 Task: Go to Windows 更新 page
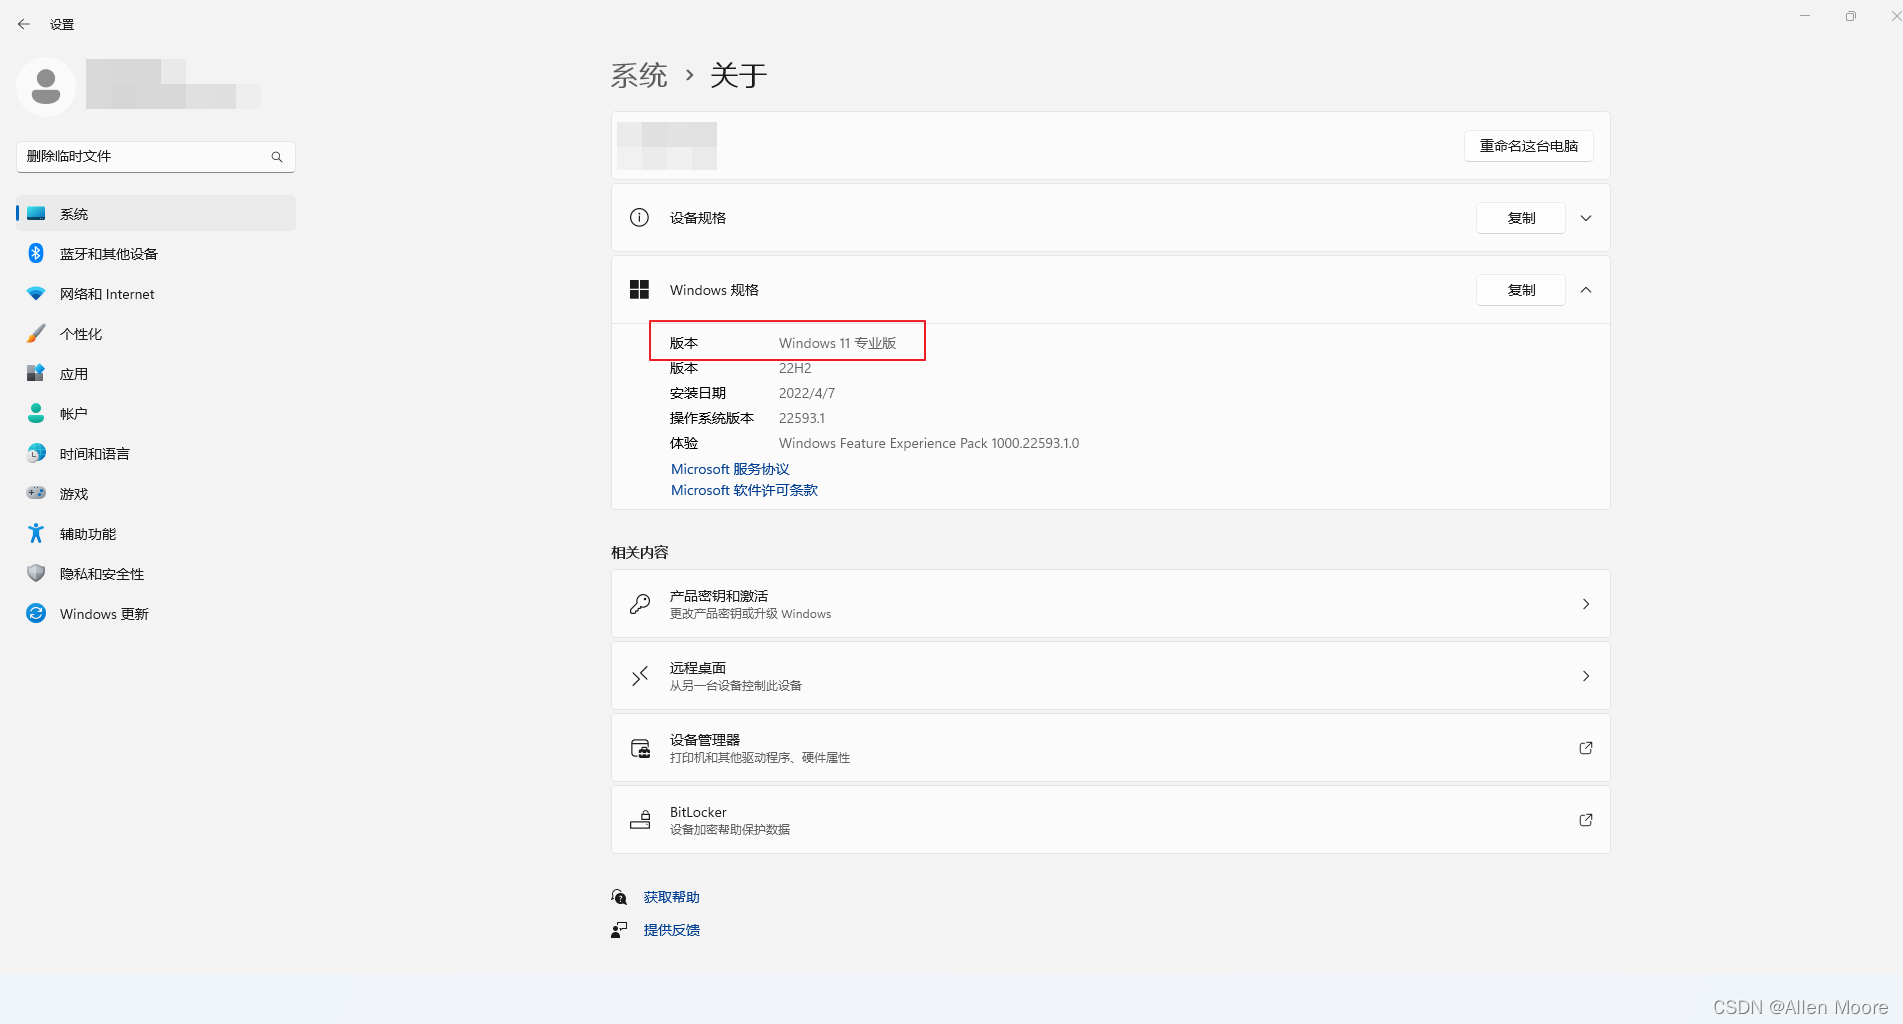pos(156,613)
